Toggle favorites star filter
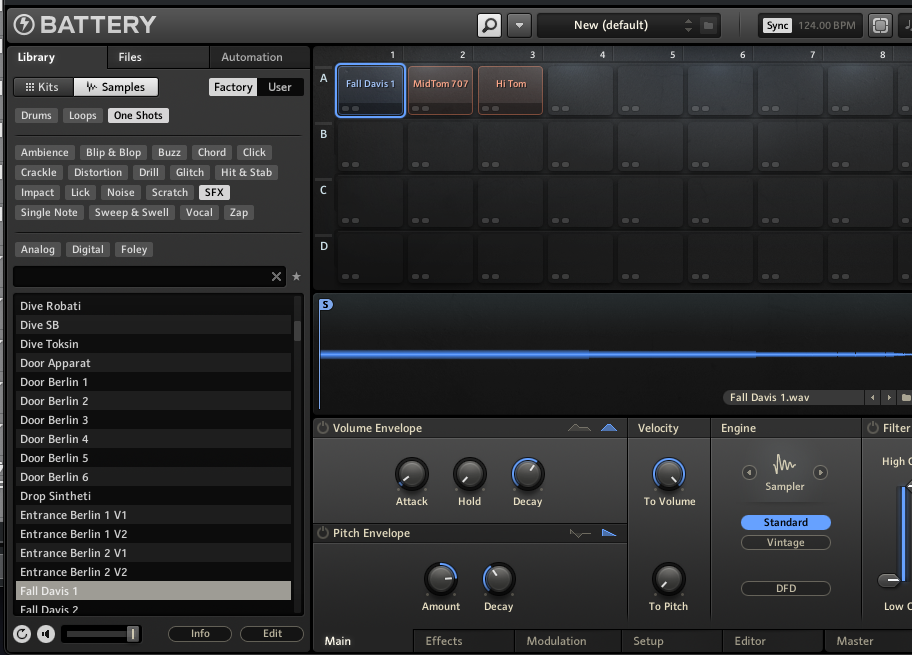Screen dimensions: 912x655 point(296,277)
